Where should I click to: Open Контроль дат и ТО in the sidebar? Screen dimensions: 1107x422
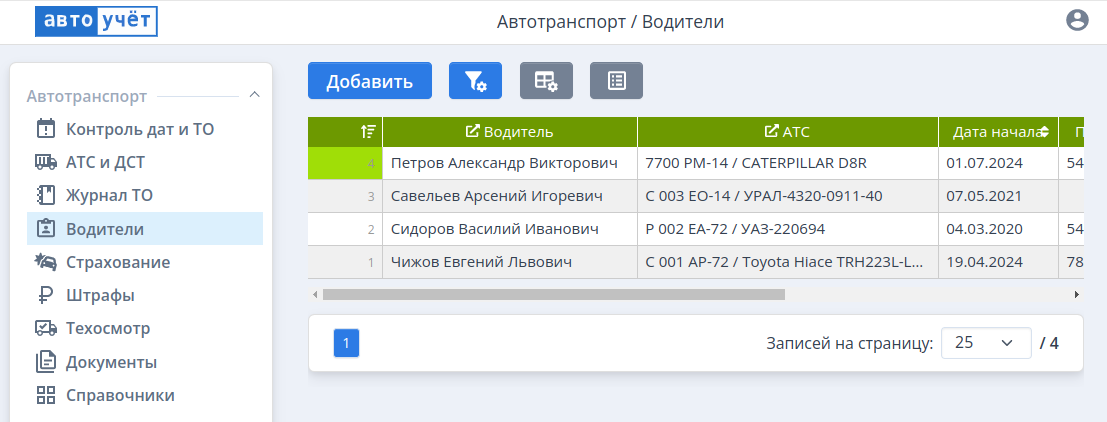tap(140, 129)
